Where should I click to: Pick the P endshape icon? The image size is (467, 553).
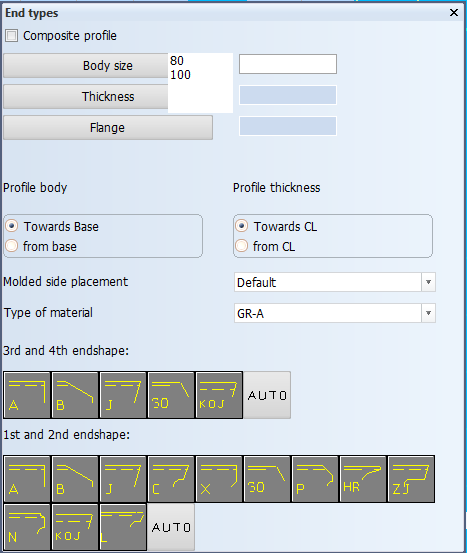pyautogui.click(x=315, y=479)
